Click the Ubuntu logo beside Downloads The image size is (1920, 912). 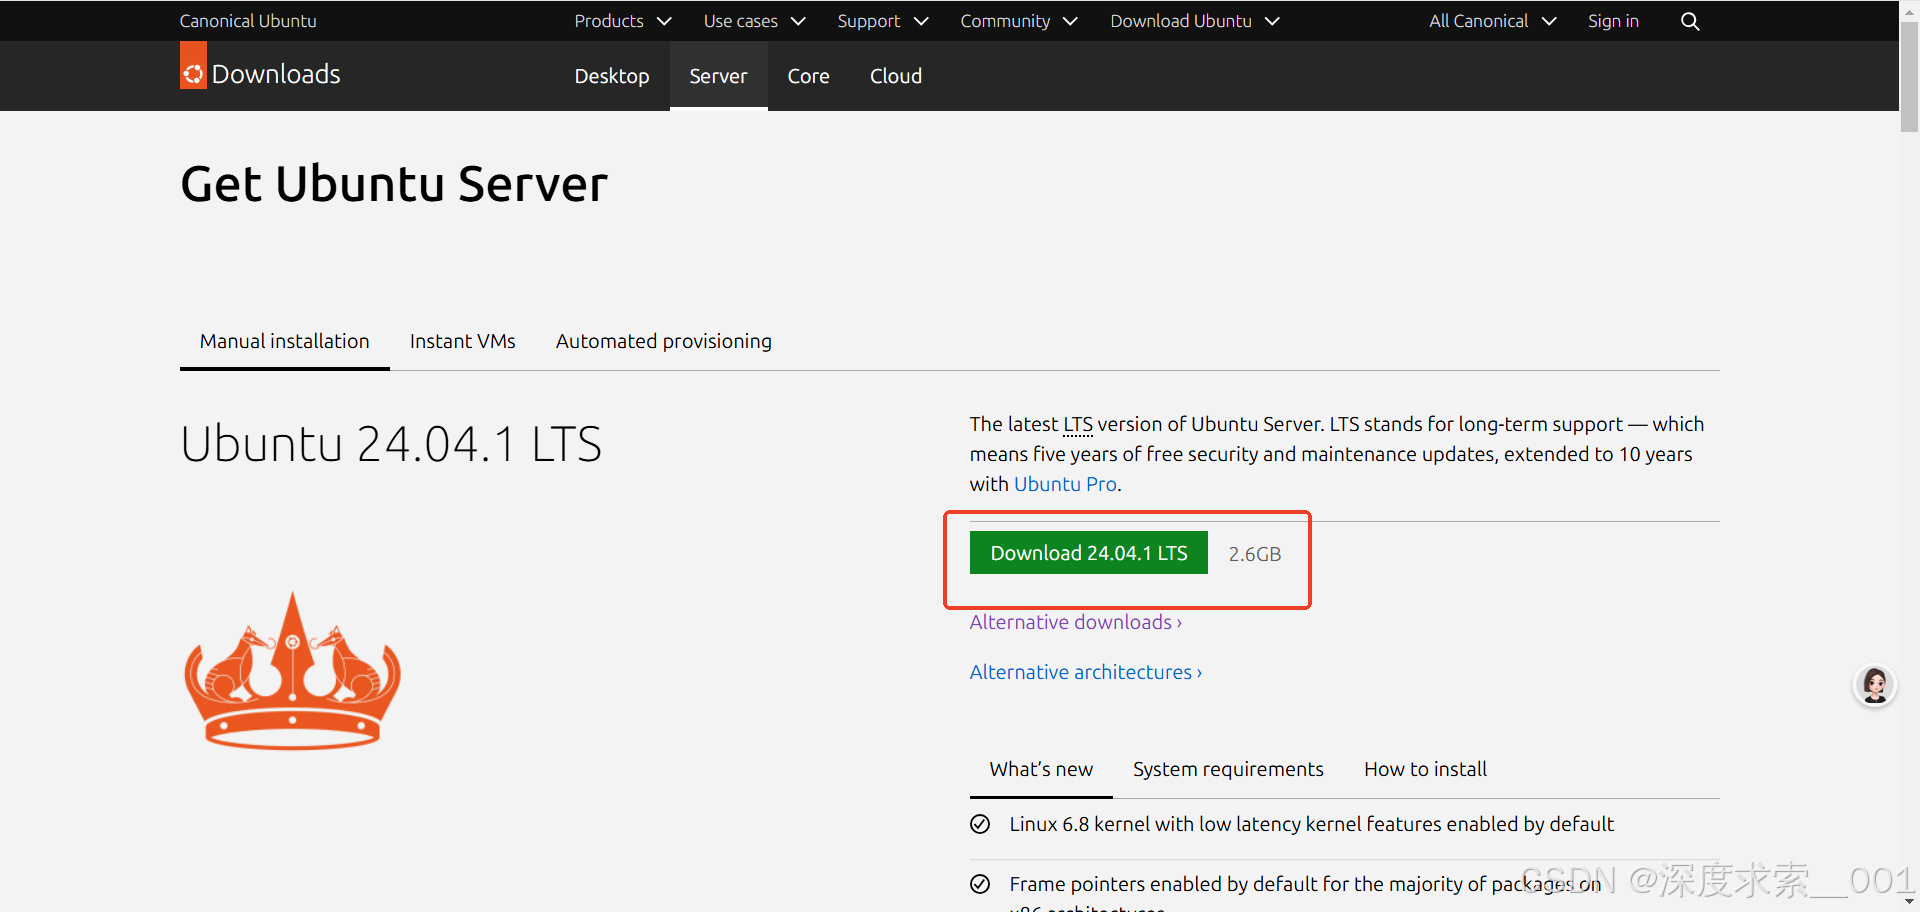[x=193, y=66]
